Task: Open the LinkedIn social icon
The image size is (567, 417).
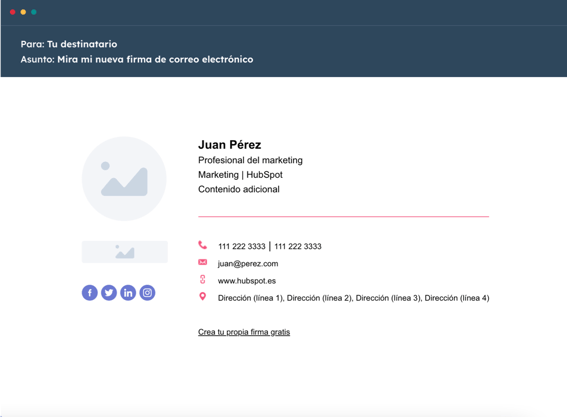Action: click(128, 293)
